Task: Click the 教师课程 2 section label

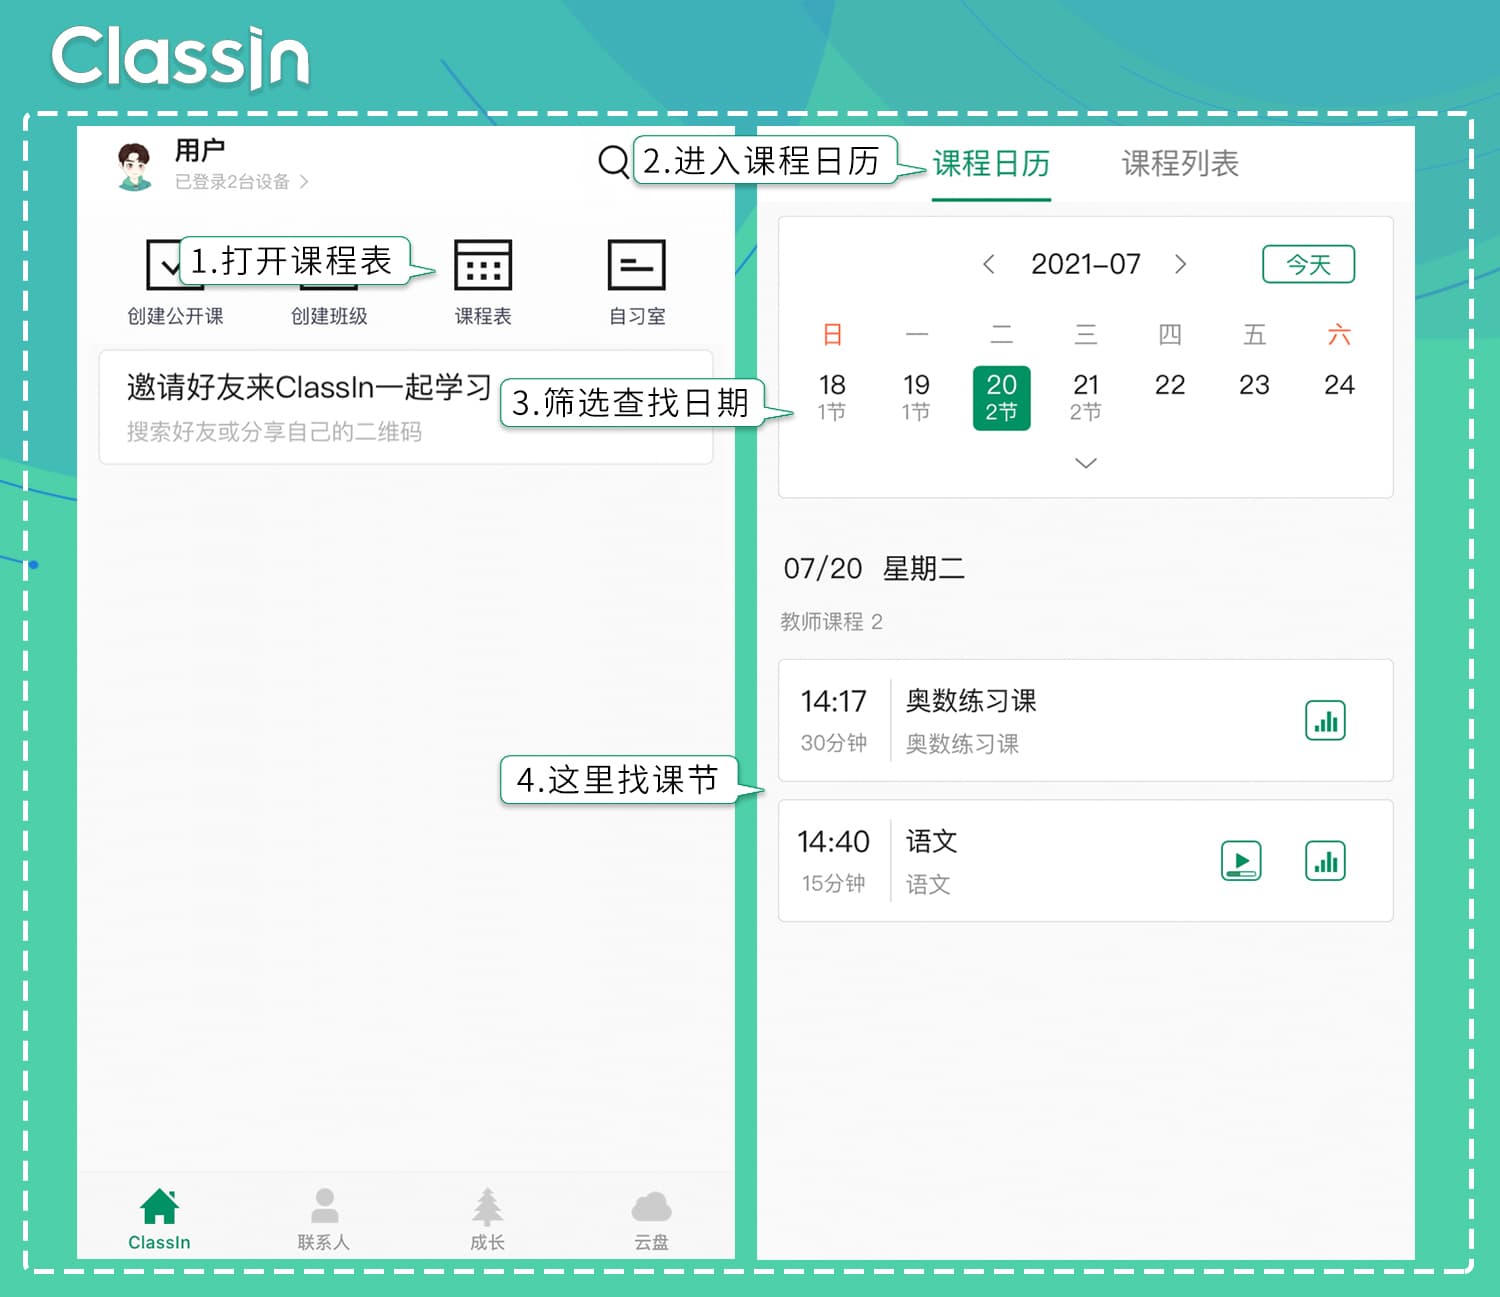Action: (831, 622)
